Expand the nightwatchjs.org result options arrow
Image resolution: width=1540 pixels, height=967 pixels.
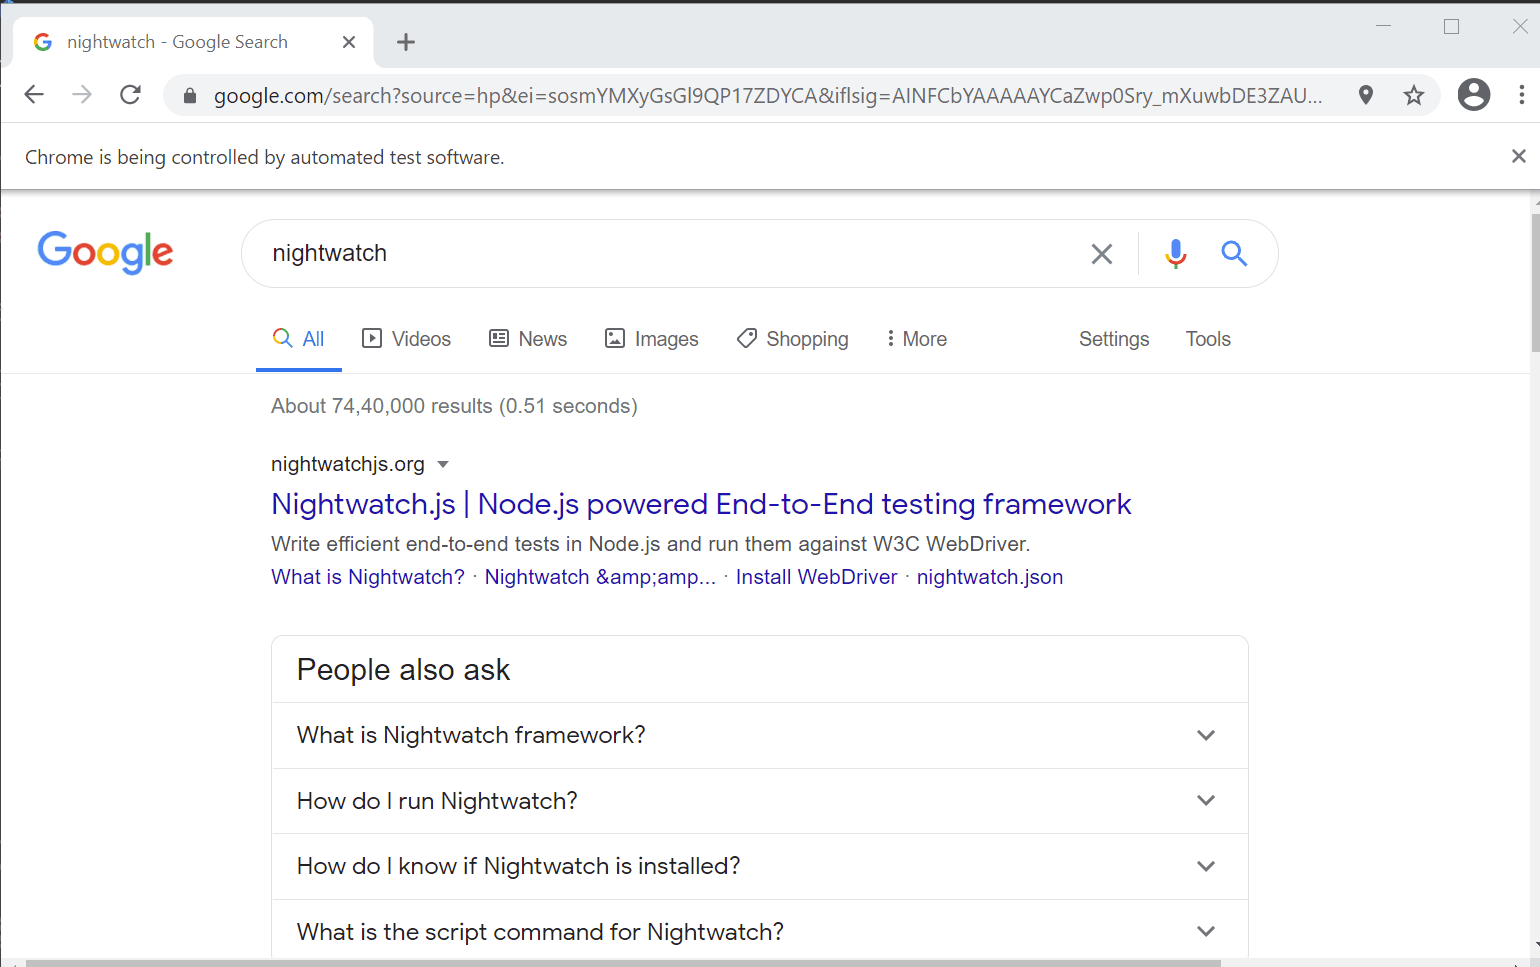443,464
